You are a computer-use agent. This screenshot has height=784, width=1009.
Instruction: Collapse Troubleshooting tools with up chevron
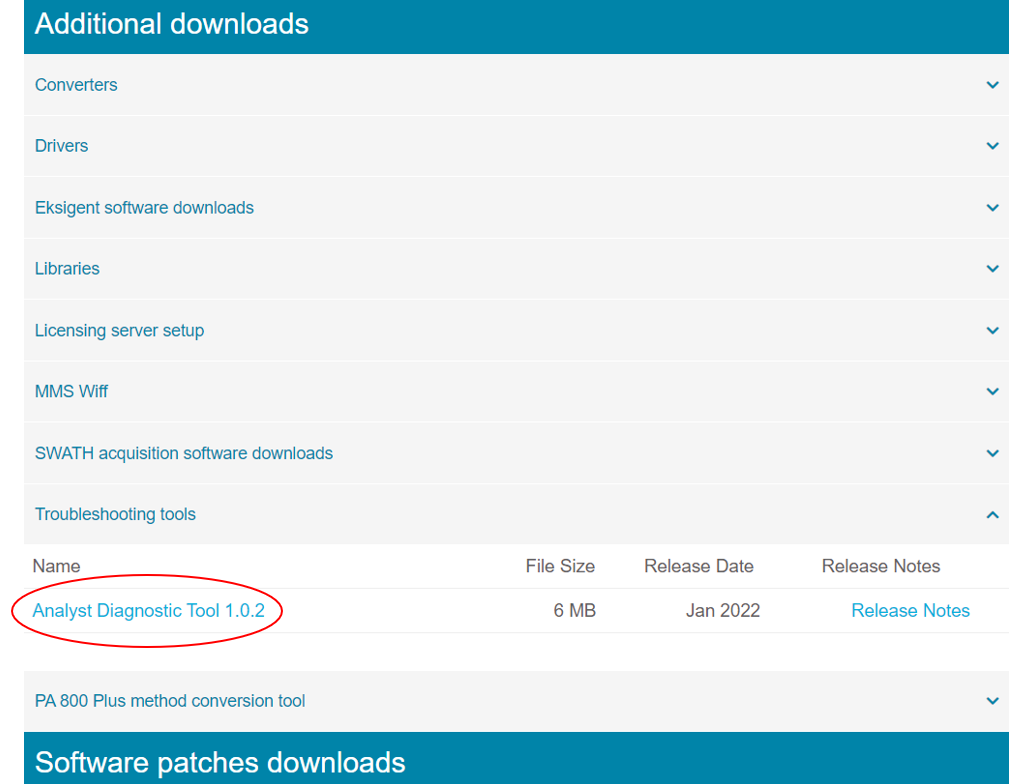pos(992,514)
